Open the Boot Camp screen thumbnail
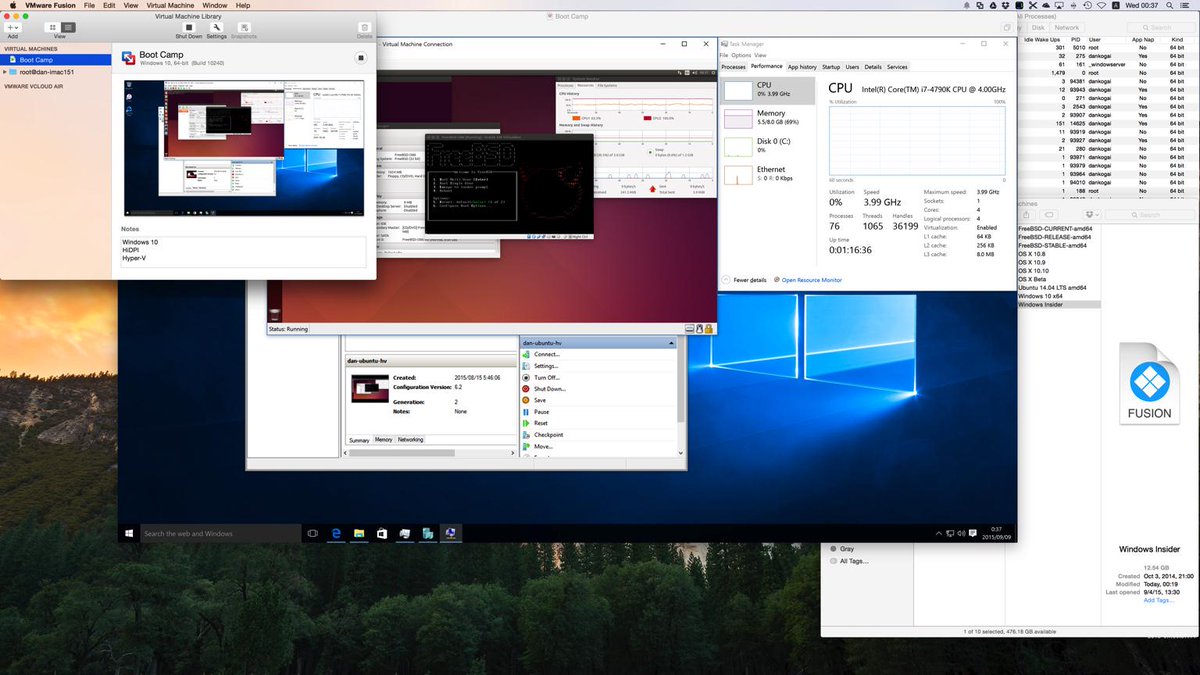The image size is (1200, 675). 244,148
